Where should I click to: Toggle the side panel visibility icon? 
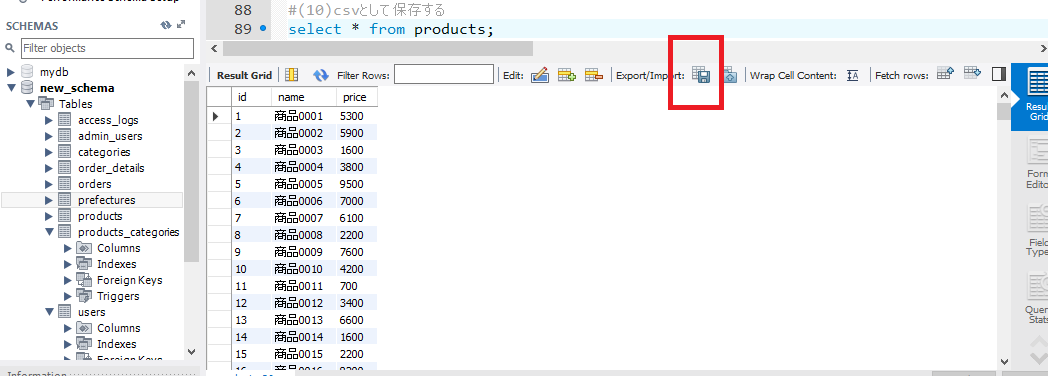(999, 74)
